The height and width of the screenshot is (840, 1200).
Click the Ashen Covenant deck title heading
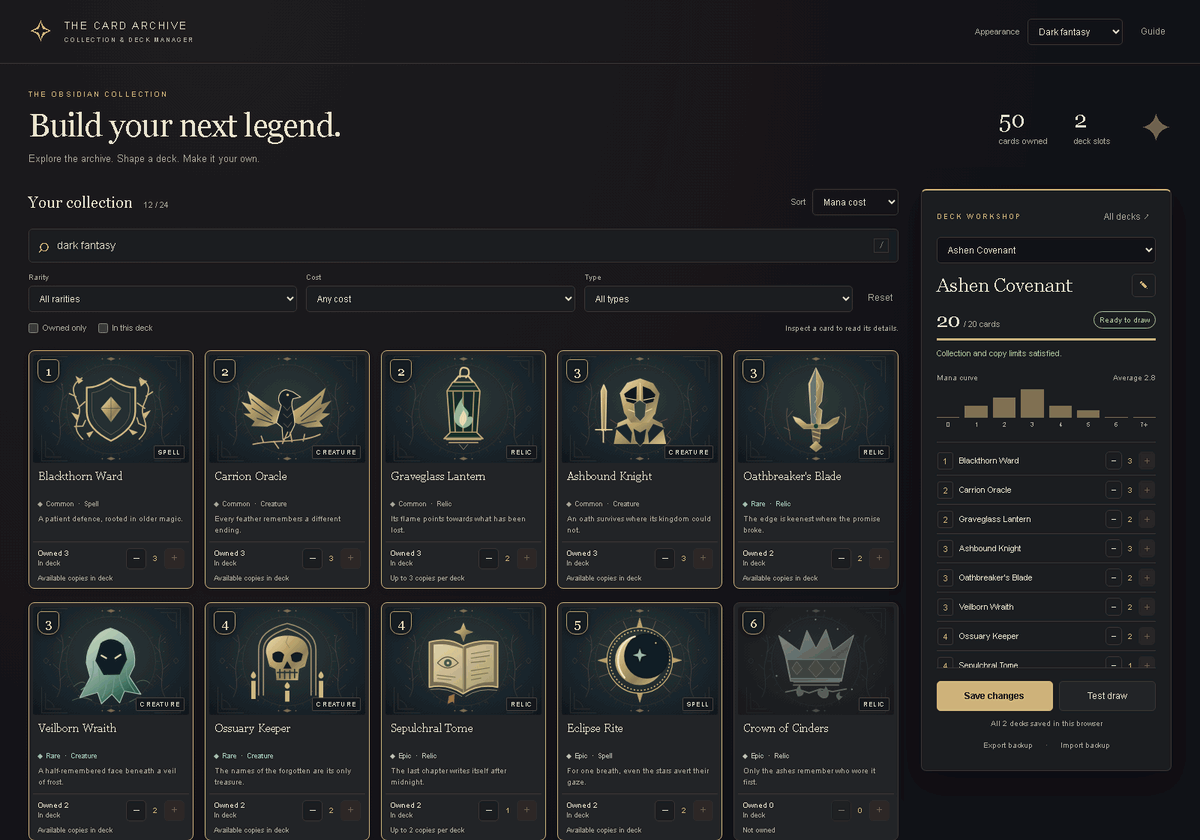[x=1004, y=286]
